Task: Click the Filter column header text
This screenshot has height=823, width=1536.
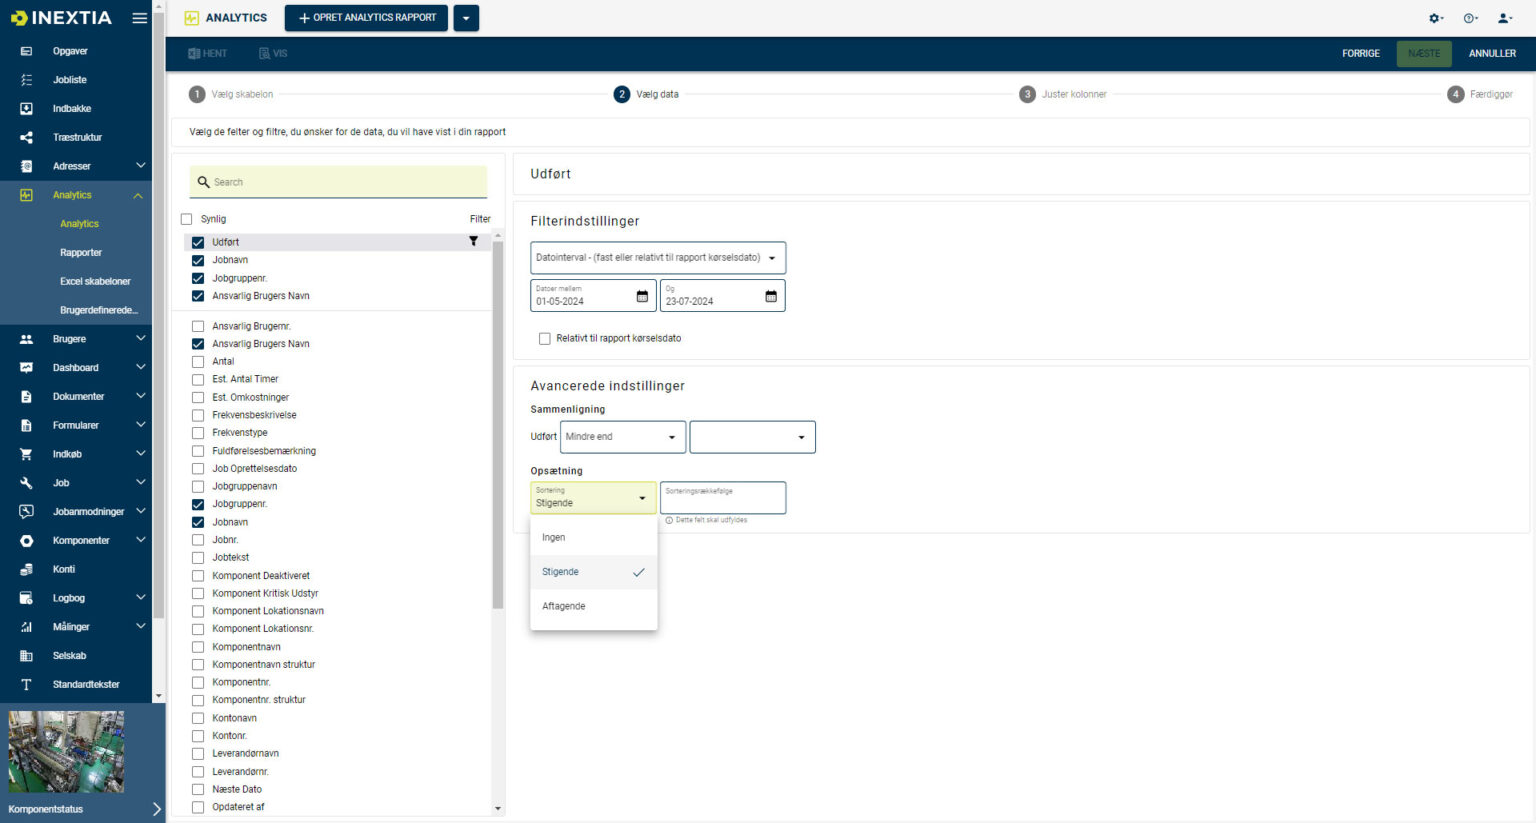Action: [480, 219]
